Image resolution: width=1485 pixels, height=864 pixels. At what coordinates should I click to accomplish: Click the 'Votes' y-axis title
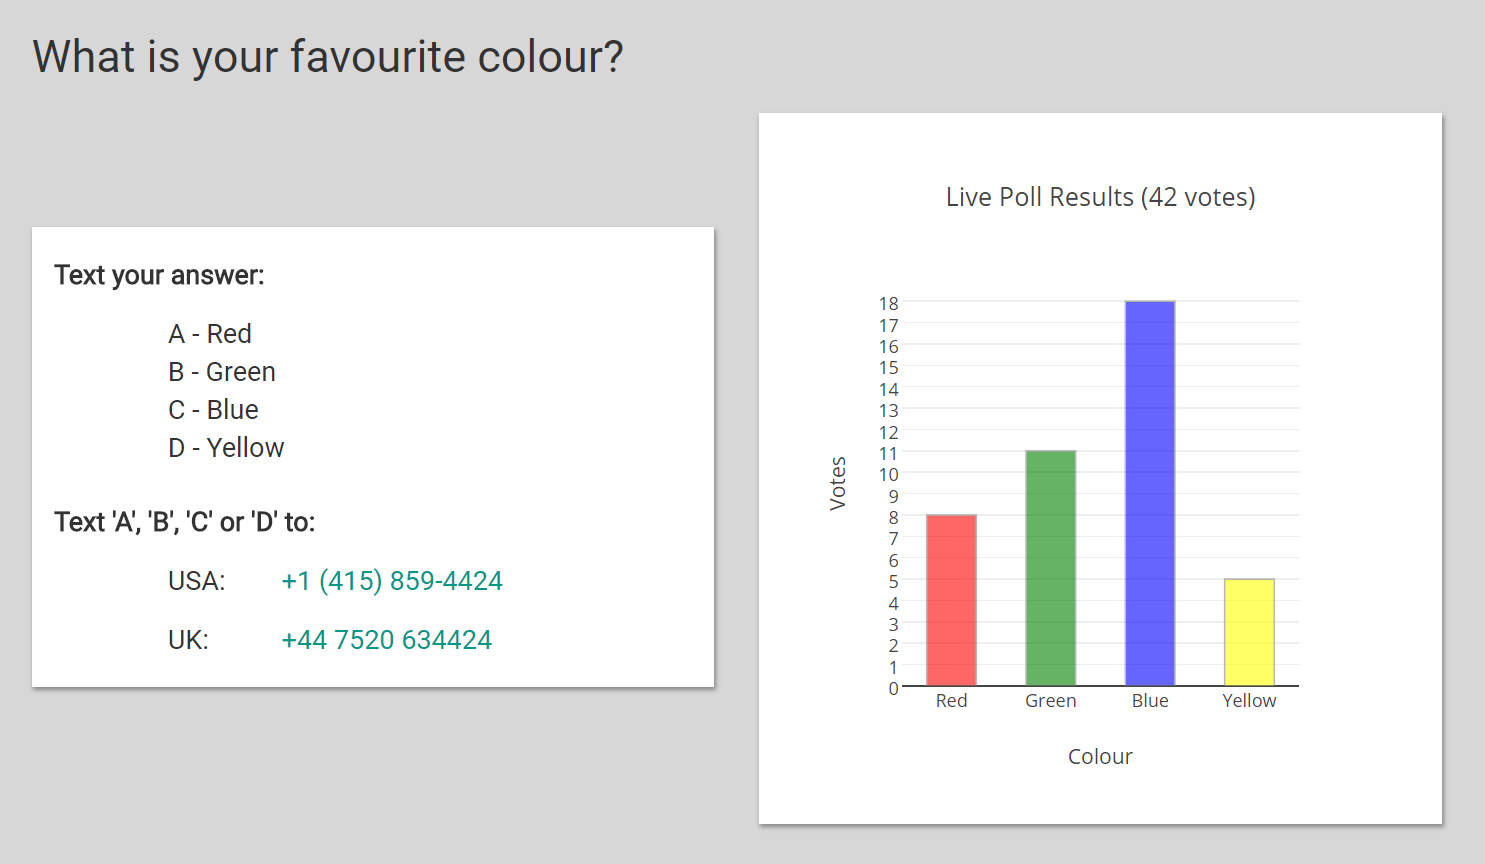(838, 484)
